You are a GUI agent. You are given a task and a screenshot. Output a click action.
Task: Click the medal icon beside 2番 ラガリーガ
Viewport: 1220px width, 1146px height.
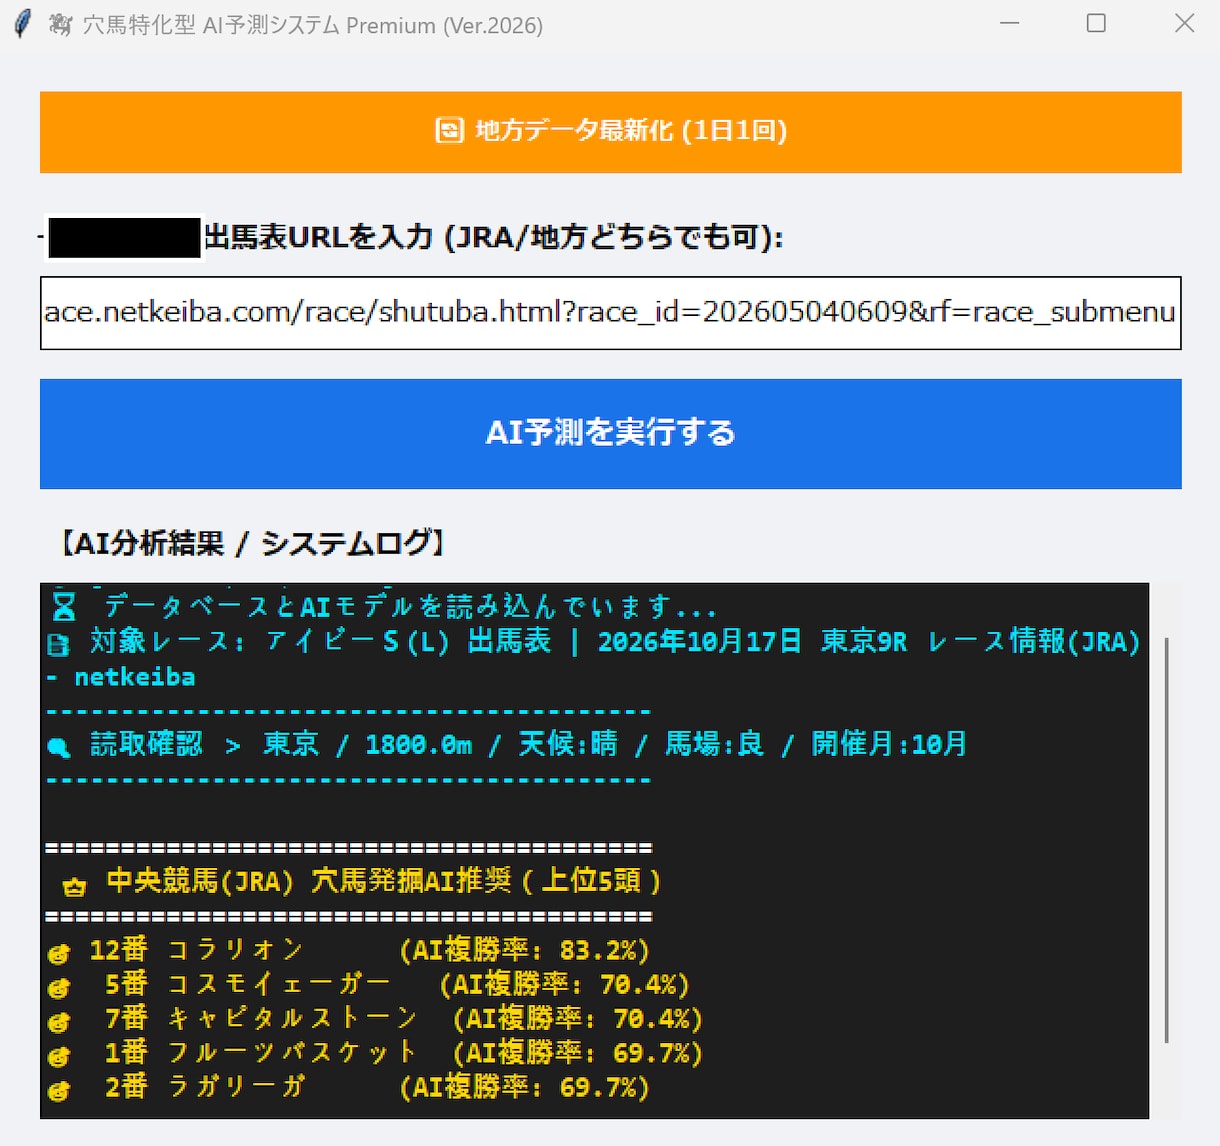click(59, 1090)
